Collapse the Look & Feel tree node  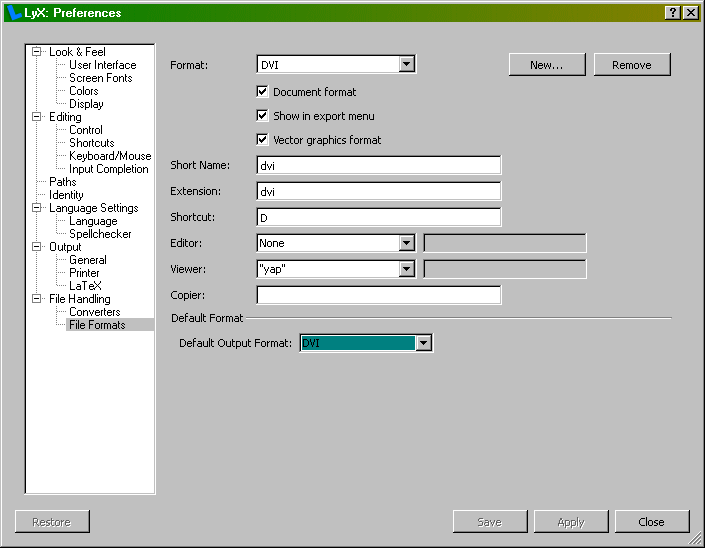coord(36,52)
